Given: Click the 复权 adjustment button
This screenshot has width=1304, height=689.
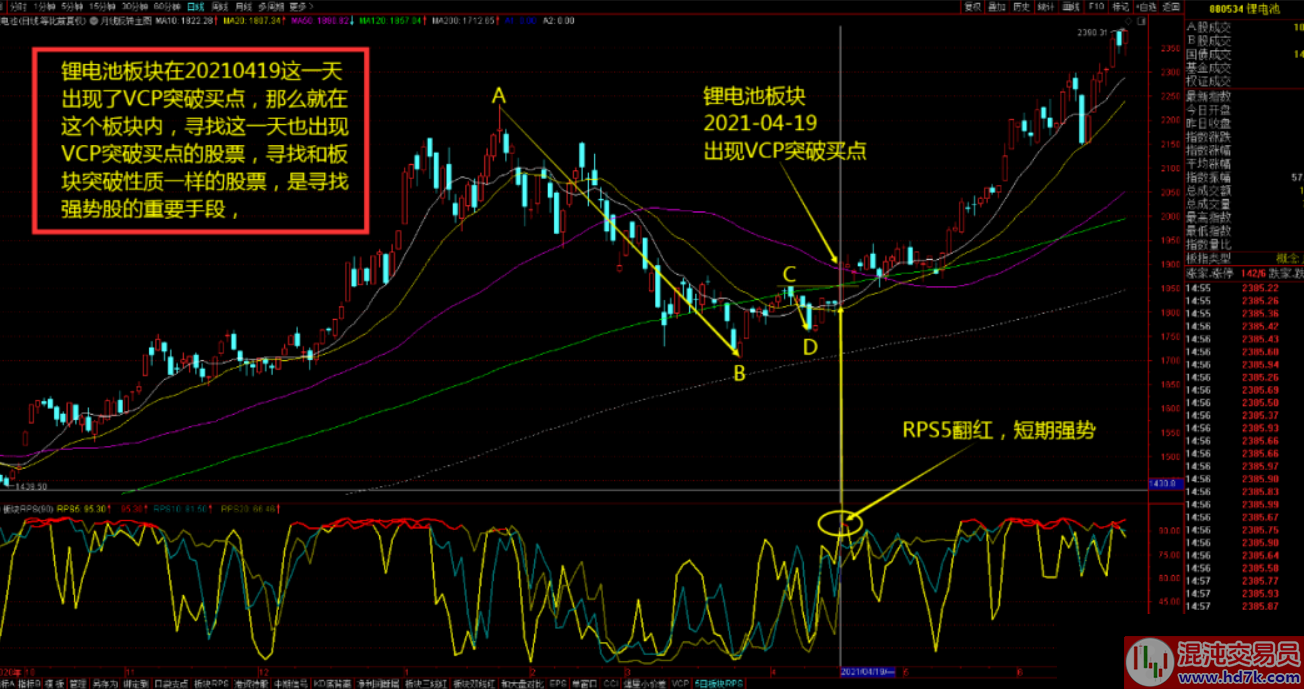Looking at the screenshot, I should coord(970,6).
